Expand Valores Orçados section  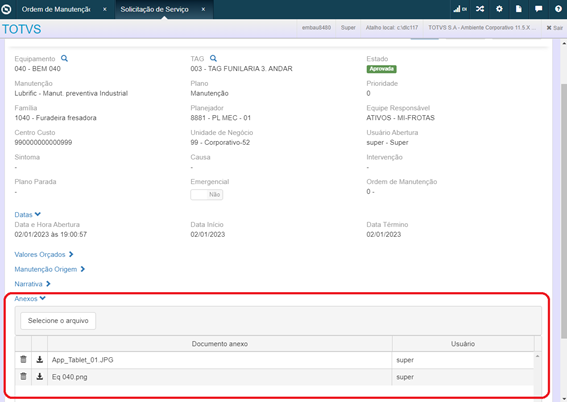44,255
